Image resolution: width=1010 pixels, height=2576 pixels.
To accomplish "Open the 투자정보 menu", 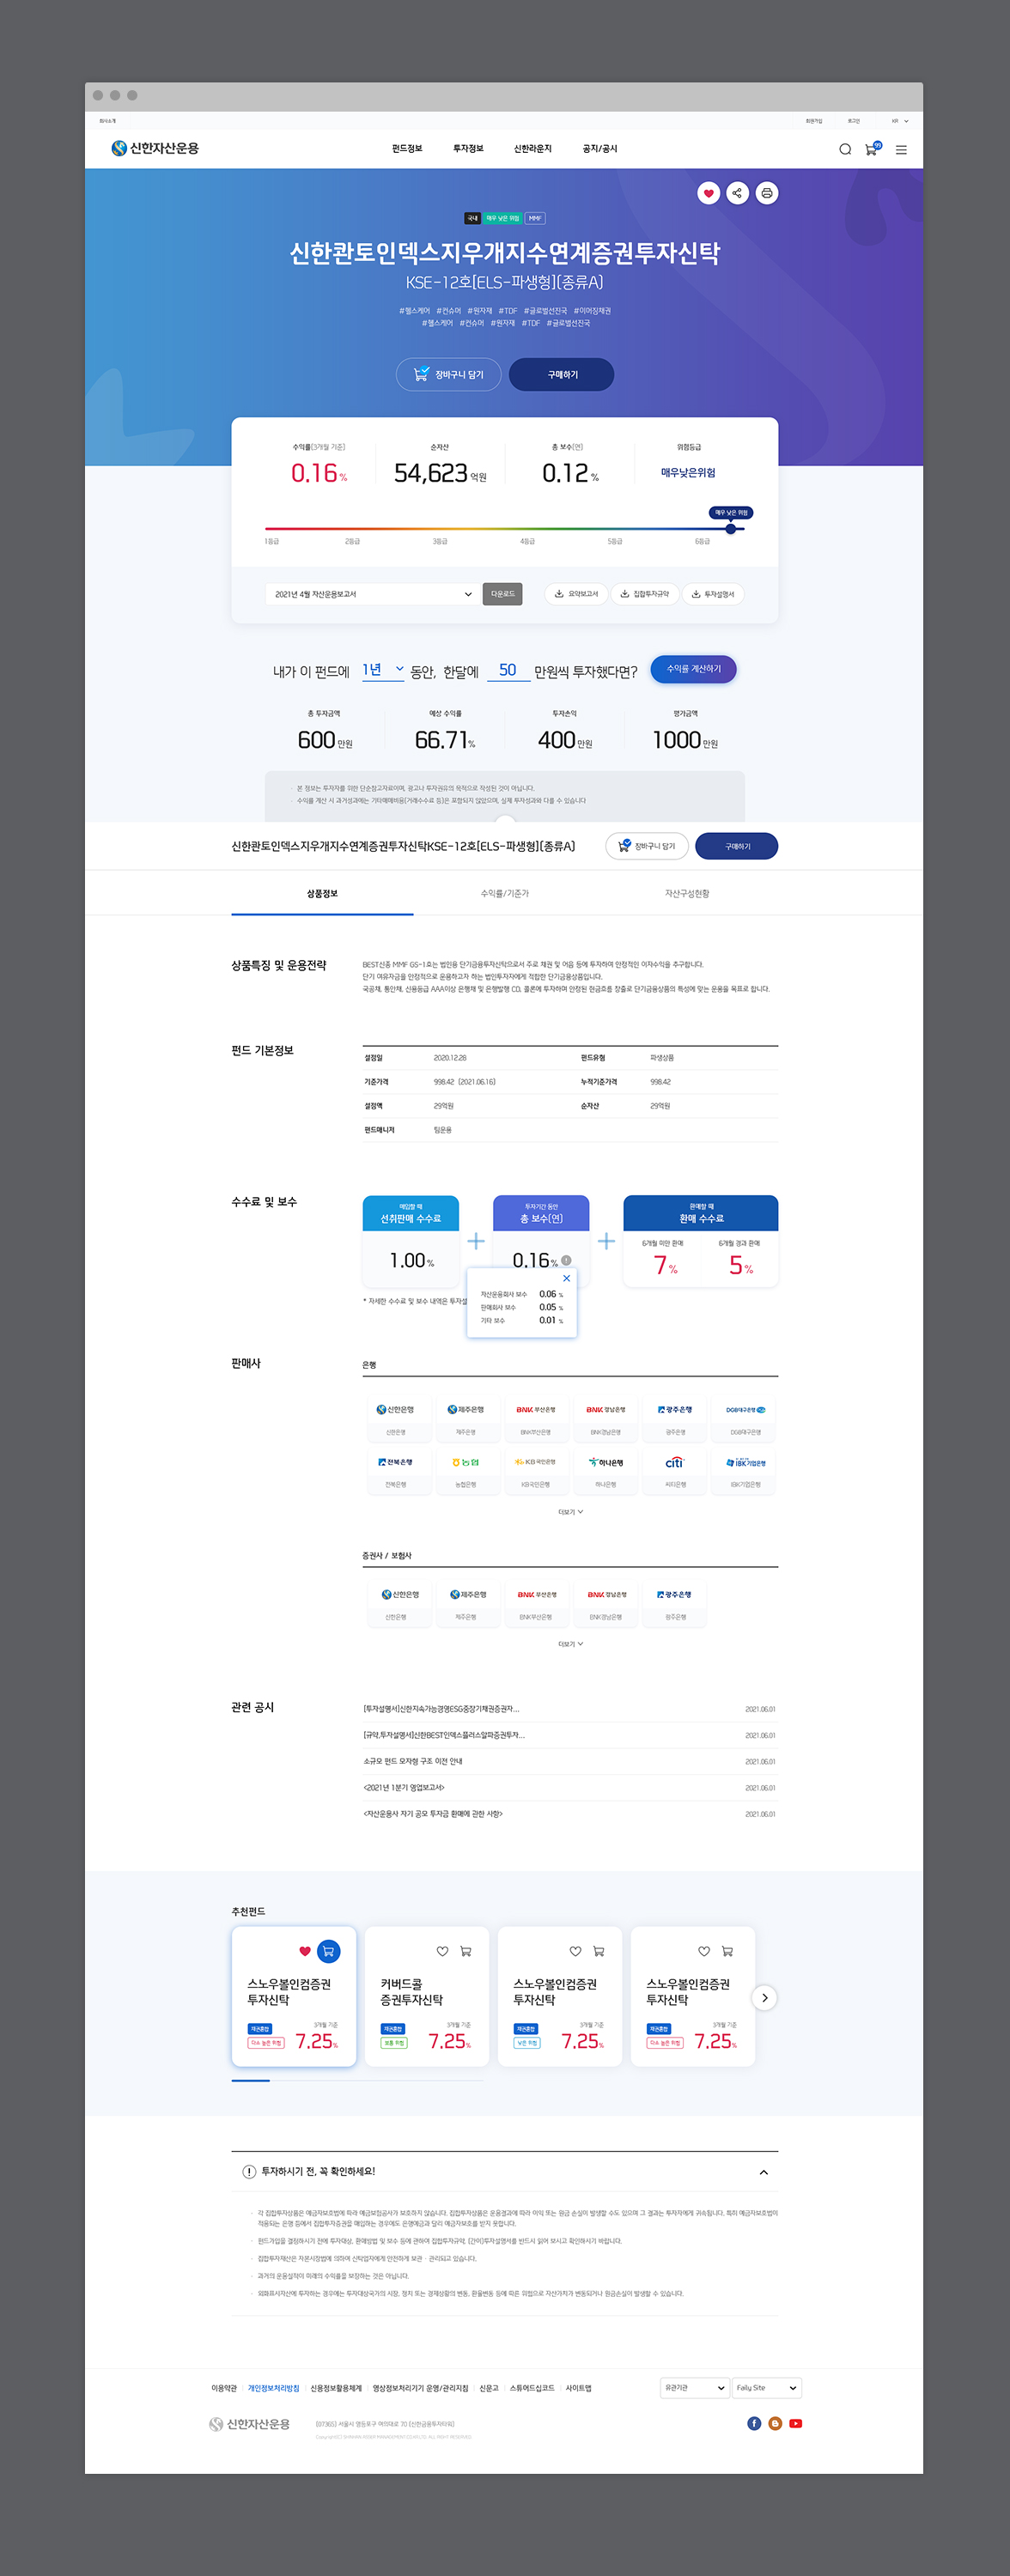I will coord(468,149).
